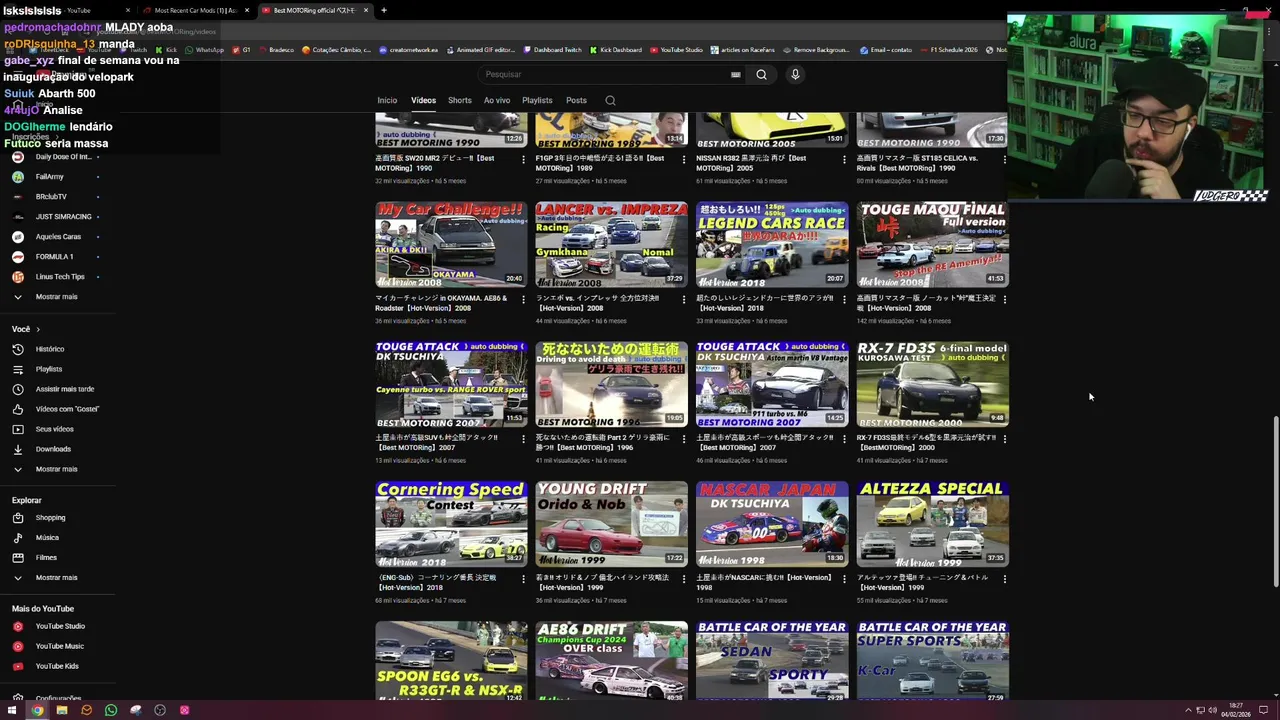Screen dimensions: 1280x720
Task: Click the YouTube search magnifier button
Action: click(761, 74)
